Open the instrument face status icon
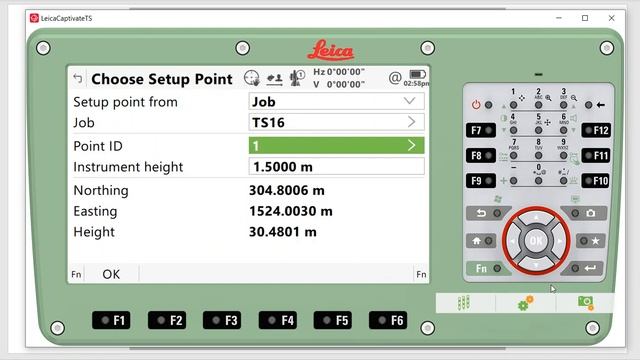The height and width of the screenshot is (360, 640). pyautogui.click(x=297, y=78)
